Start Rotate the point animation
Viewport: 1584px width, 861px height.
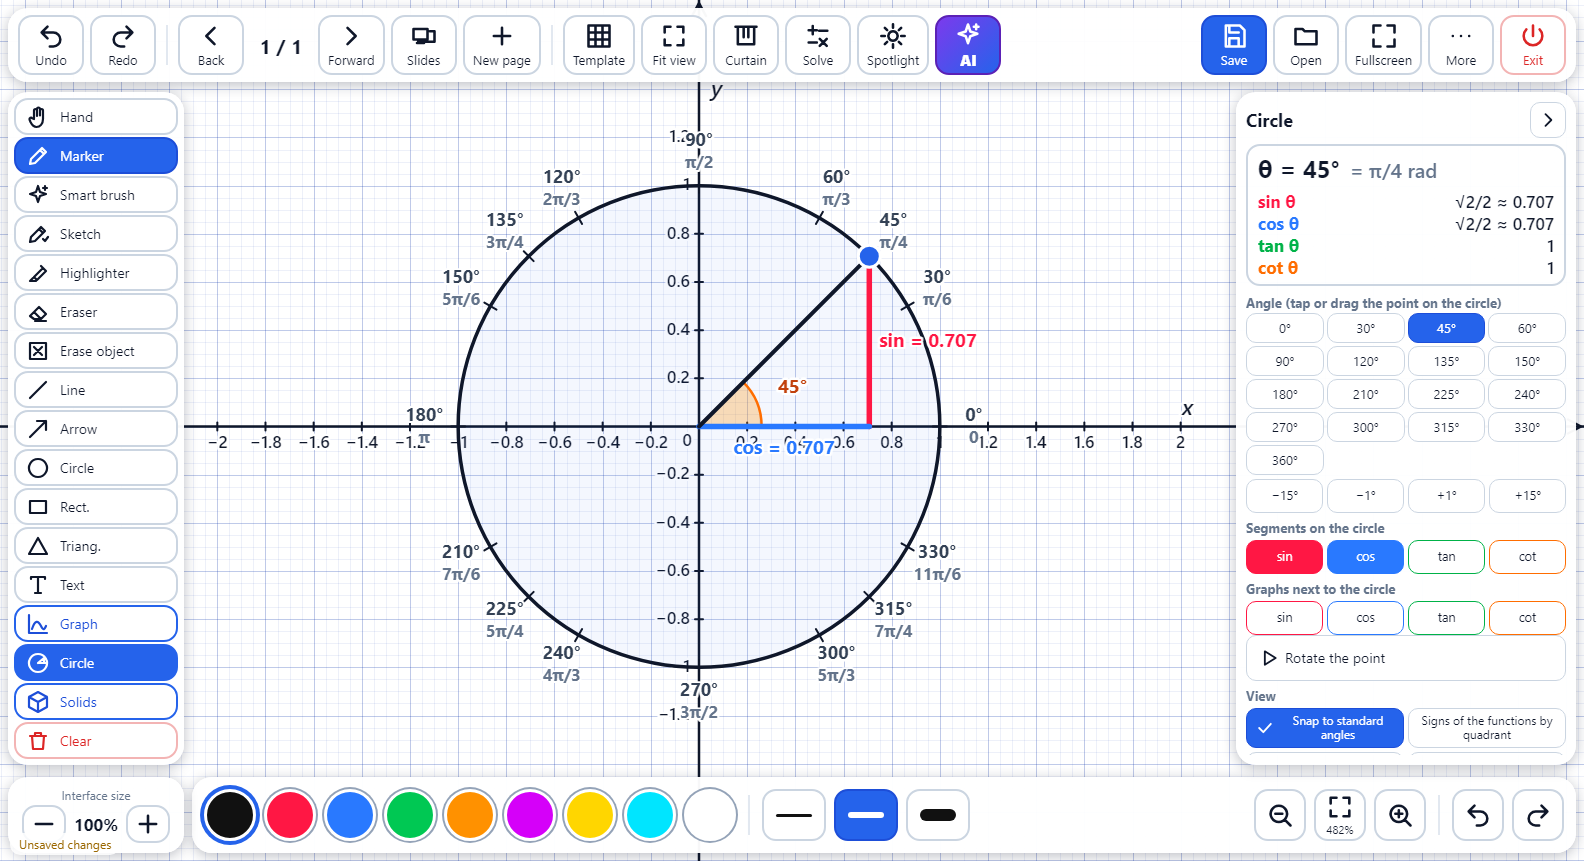(x=1406, y=658)
